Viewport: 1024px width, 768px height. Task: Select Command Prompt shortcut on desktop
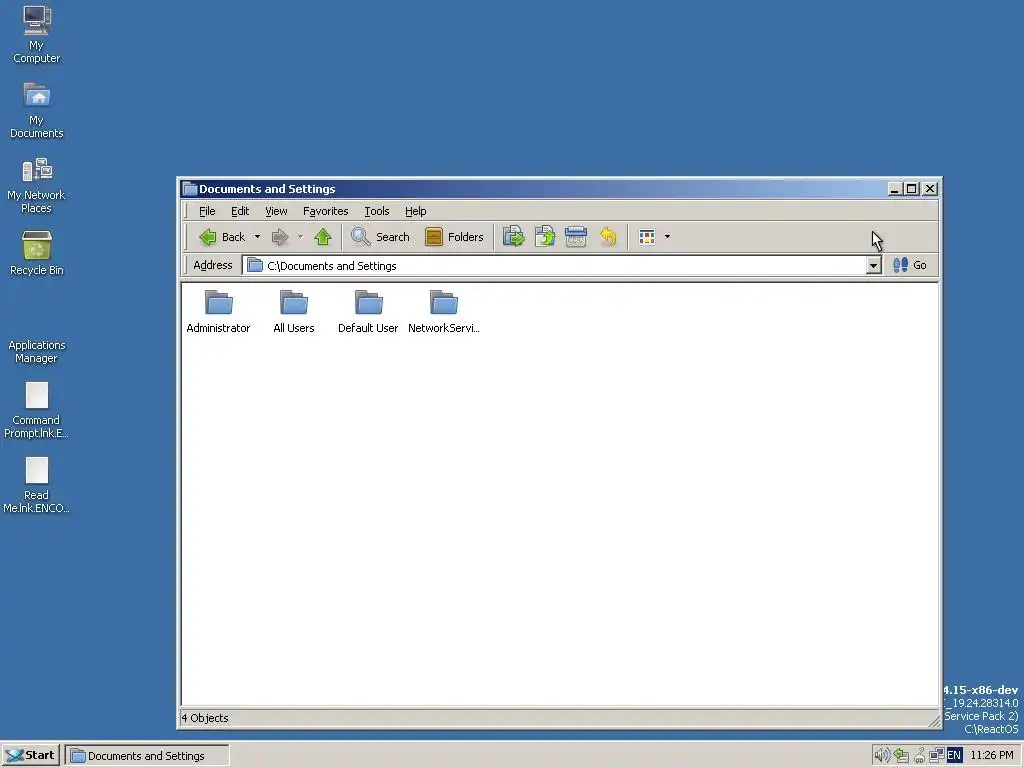[x=37, y=410]
